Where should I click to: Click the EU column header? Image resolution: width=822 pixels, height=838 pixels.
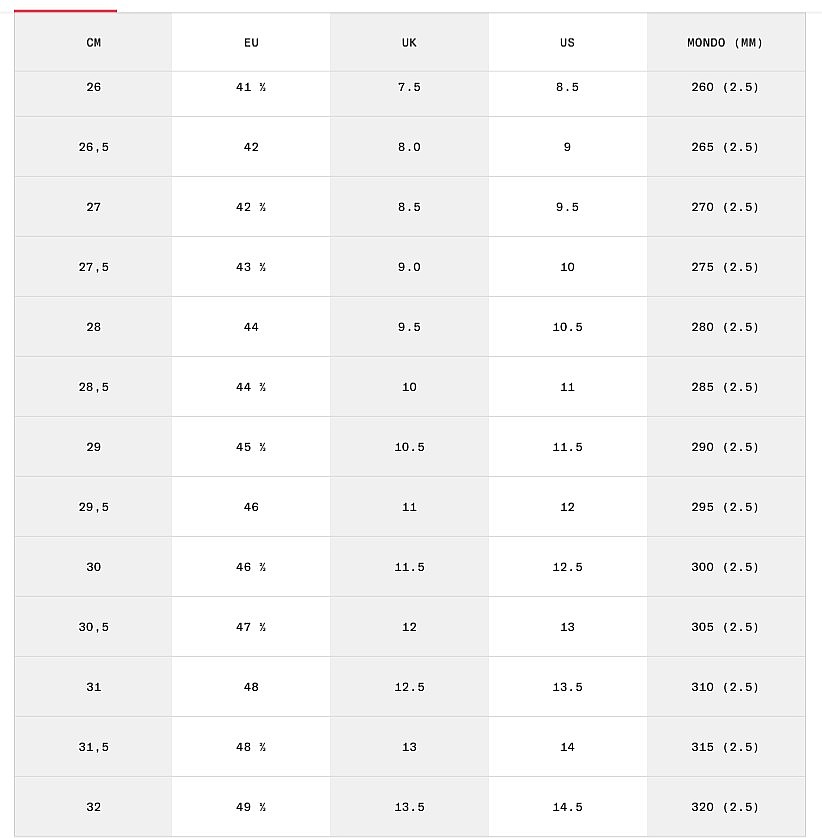251,43
